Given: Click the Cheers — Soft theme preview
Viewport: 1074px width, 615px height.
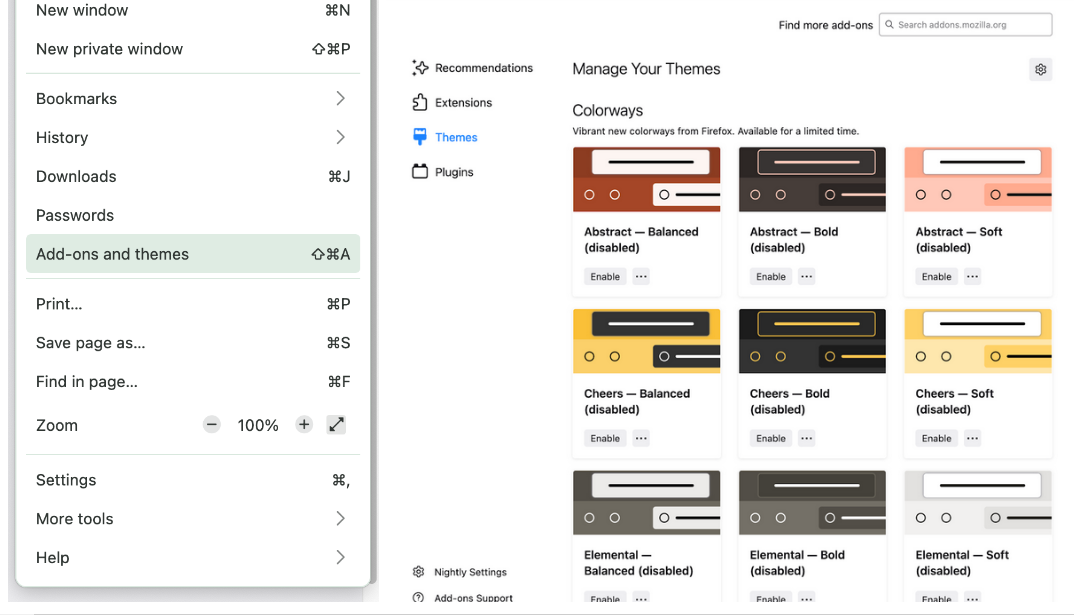Looking at the screenshot, I should pos(978,341).
